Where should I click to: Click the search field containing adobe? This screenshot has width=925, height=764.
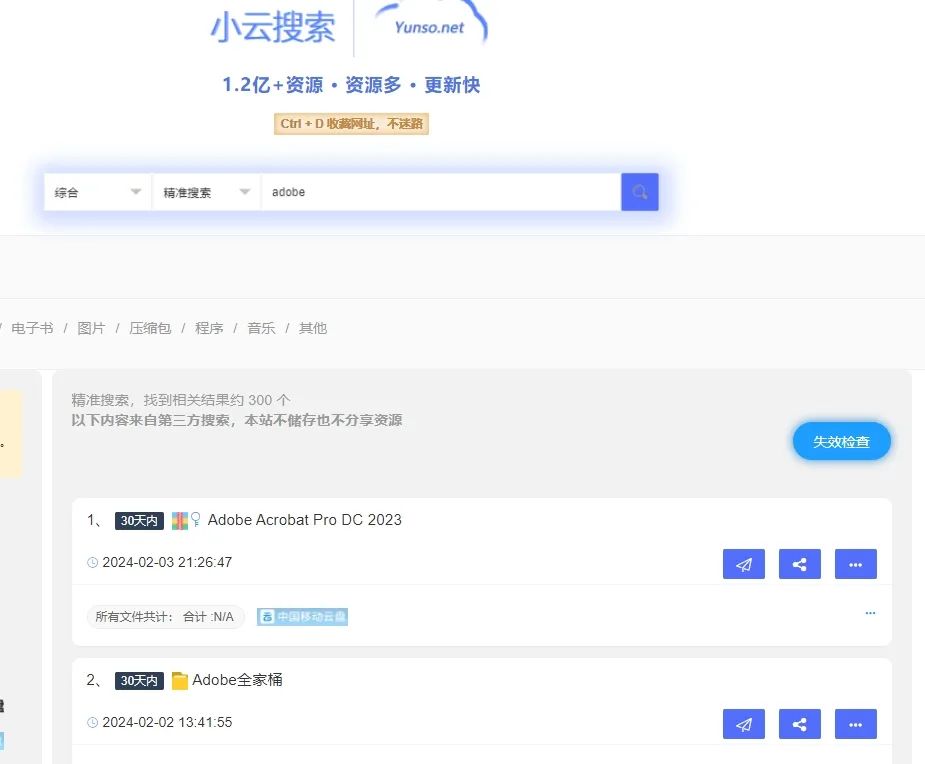tap(441, 192)
